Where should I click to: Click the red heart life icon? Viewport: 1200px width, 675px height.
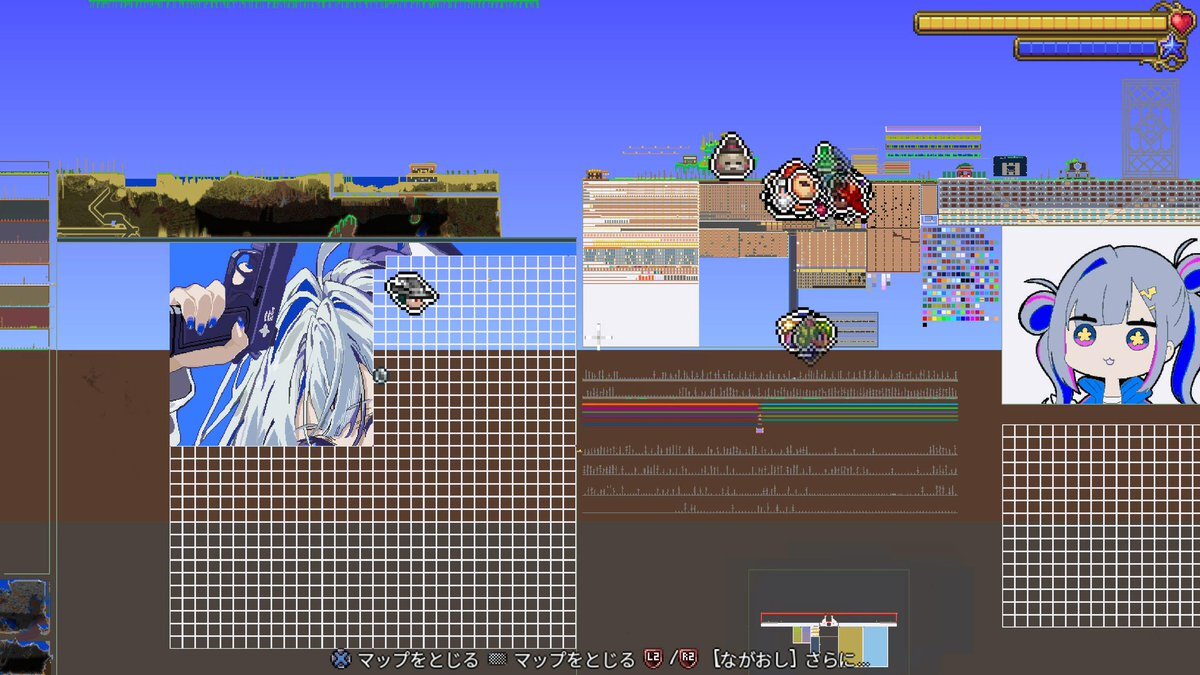[x=1182, y=21]
